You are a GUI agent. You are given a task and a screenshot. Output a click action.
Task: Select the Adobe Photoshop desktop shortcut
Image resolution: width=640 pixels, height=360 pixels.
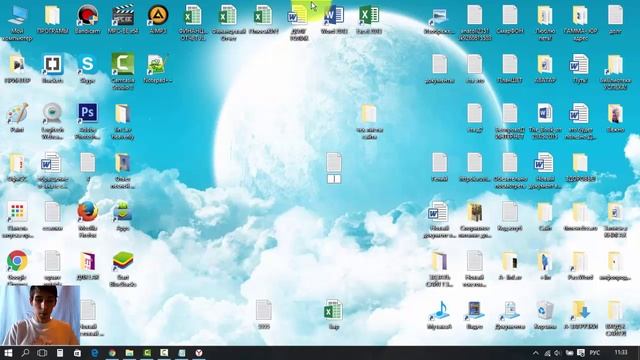(87, 121)
